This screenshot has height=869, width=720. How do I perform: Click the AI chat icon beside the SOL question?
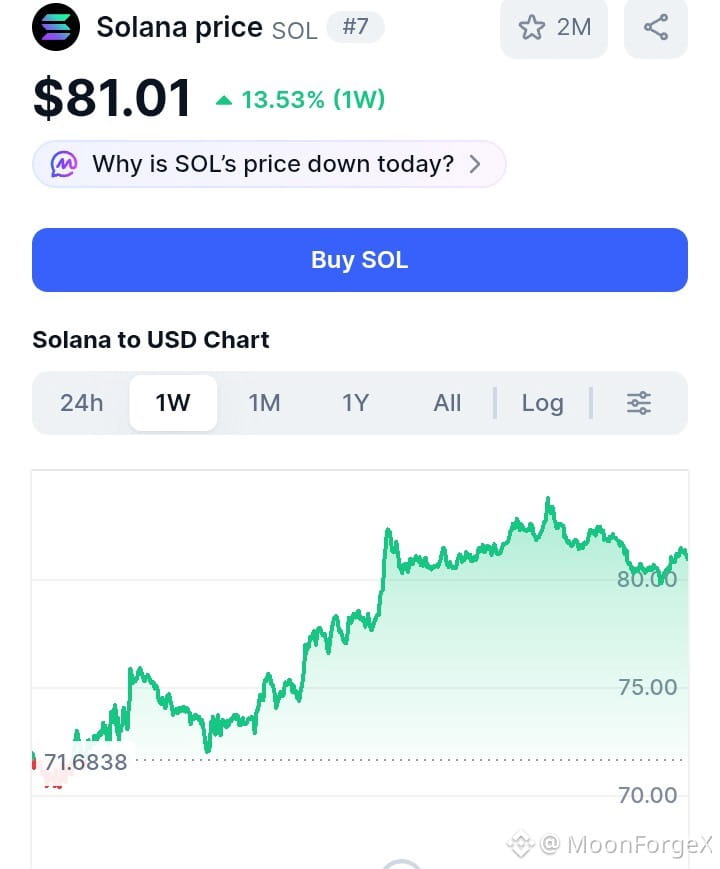click(x=64, y=164)
